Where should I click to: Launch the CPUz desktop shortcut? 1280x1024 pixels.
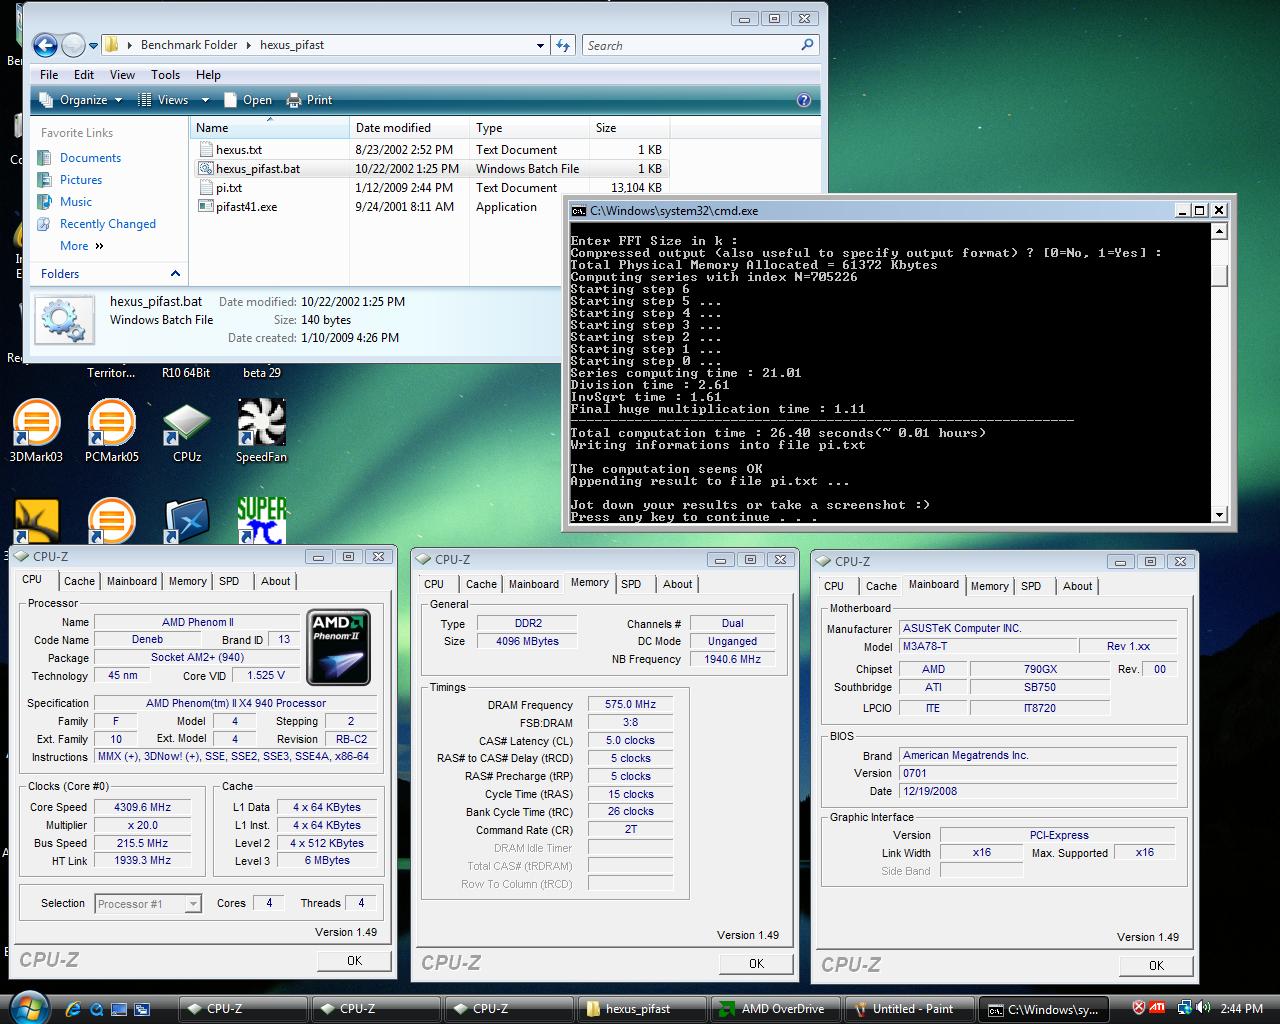[187, 430]
